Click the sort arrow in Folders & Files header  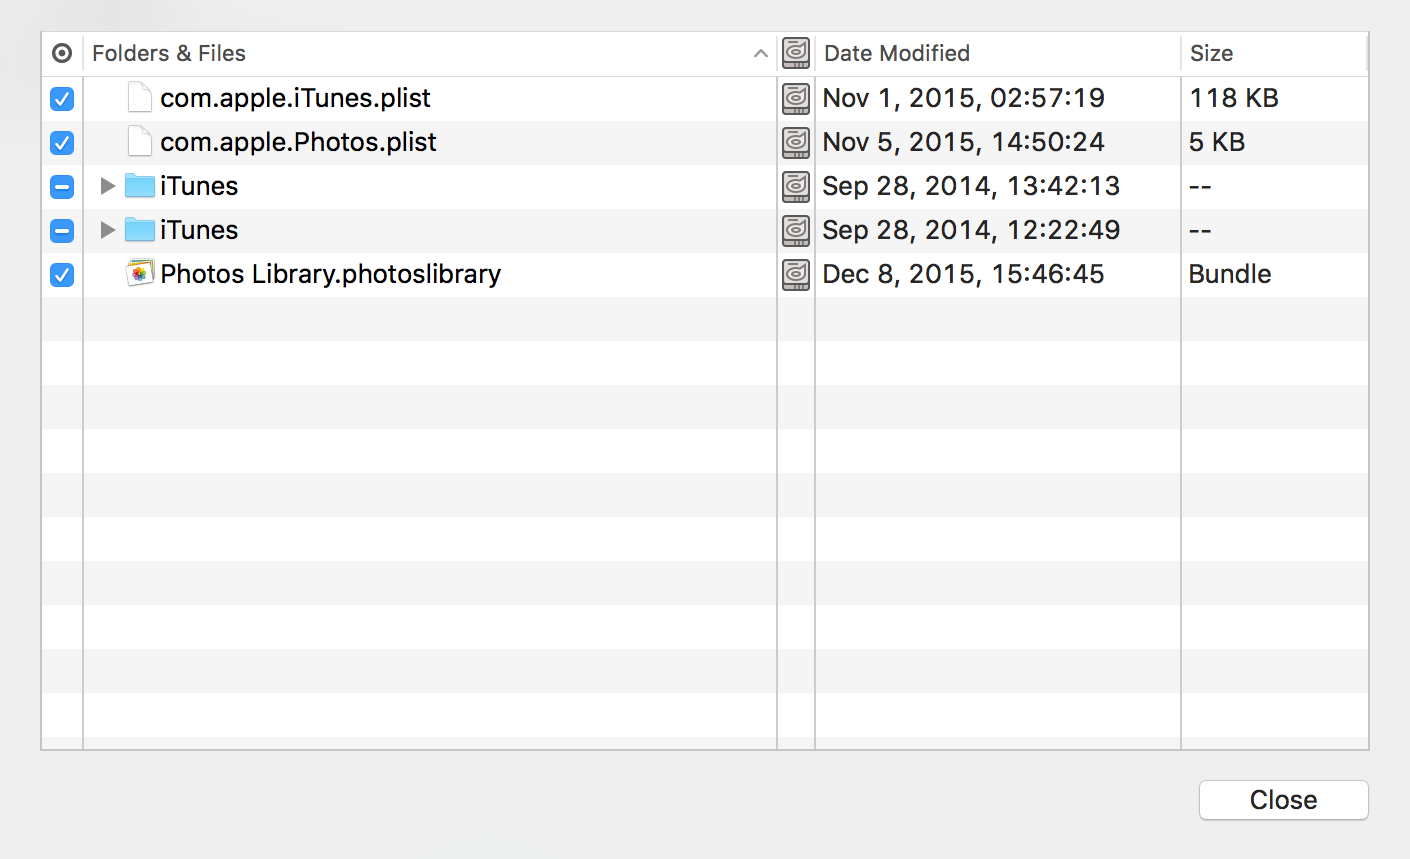[x=761, y=54]
